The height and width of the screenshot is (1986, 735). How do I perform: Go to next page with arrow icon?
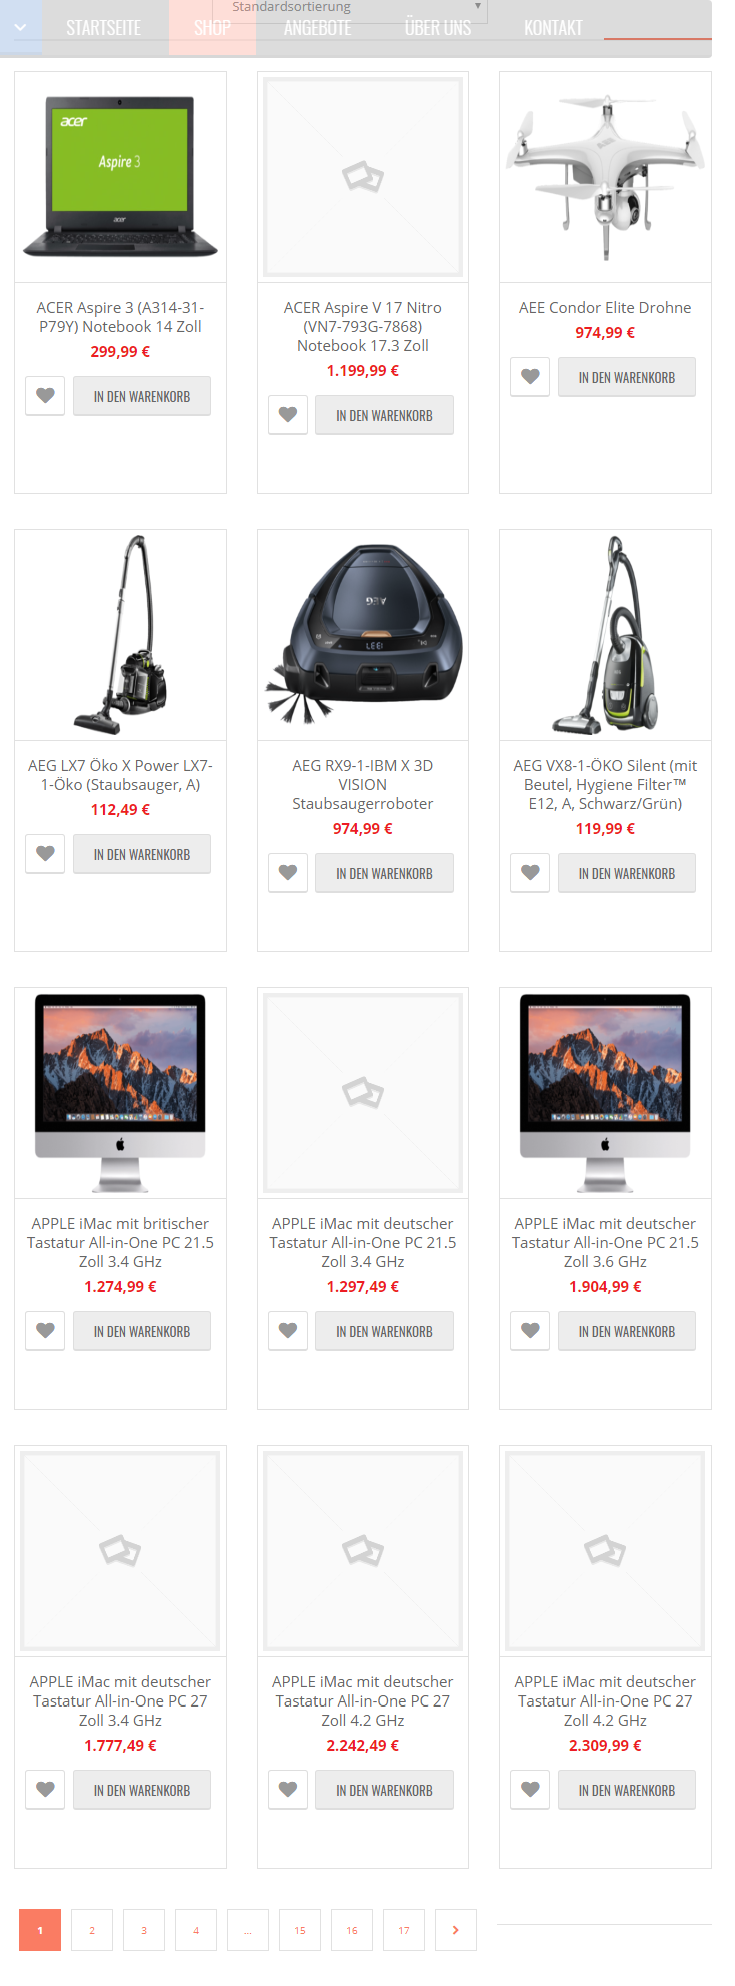point(456,1930)
